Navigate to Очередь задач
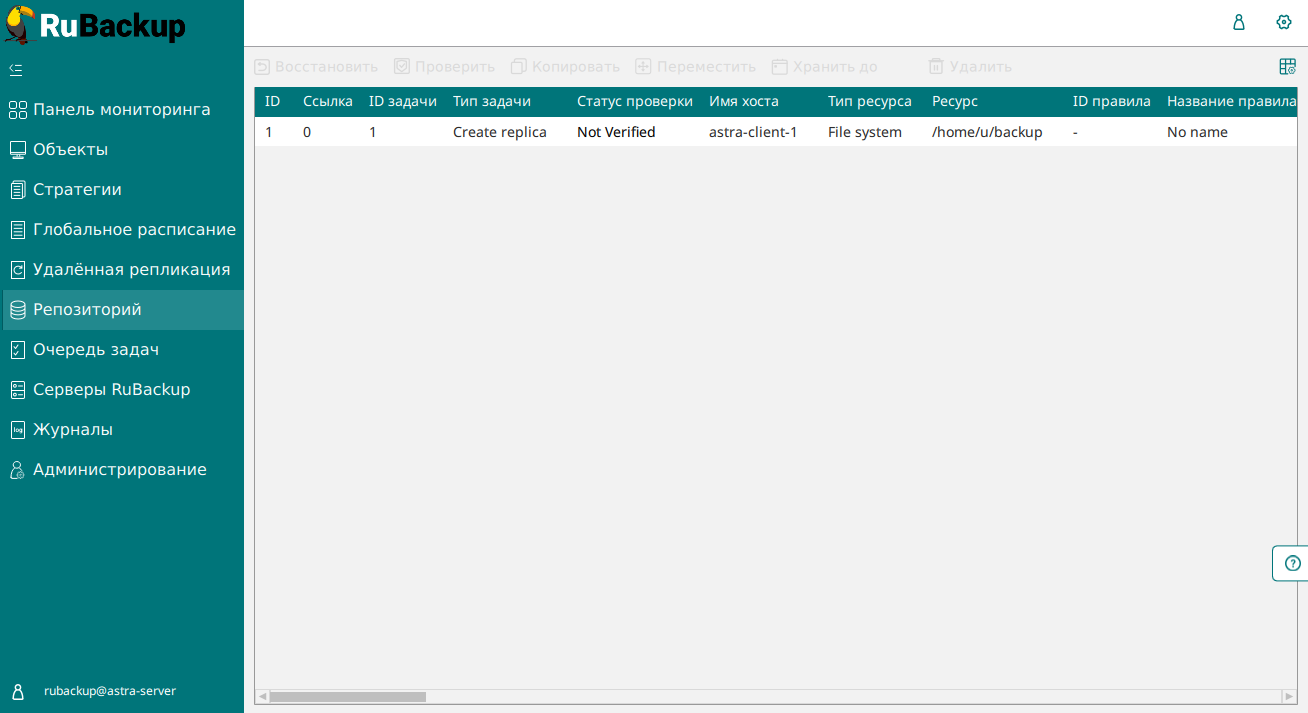 [95, 350]
